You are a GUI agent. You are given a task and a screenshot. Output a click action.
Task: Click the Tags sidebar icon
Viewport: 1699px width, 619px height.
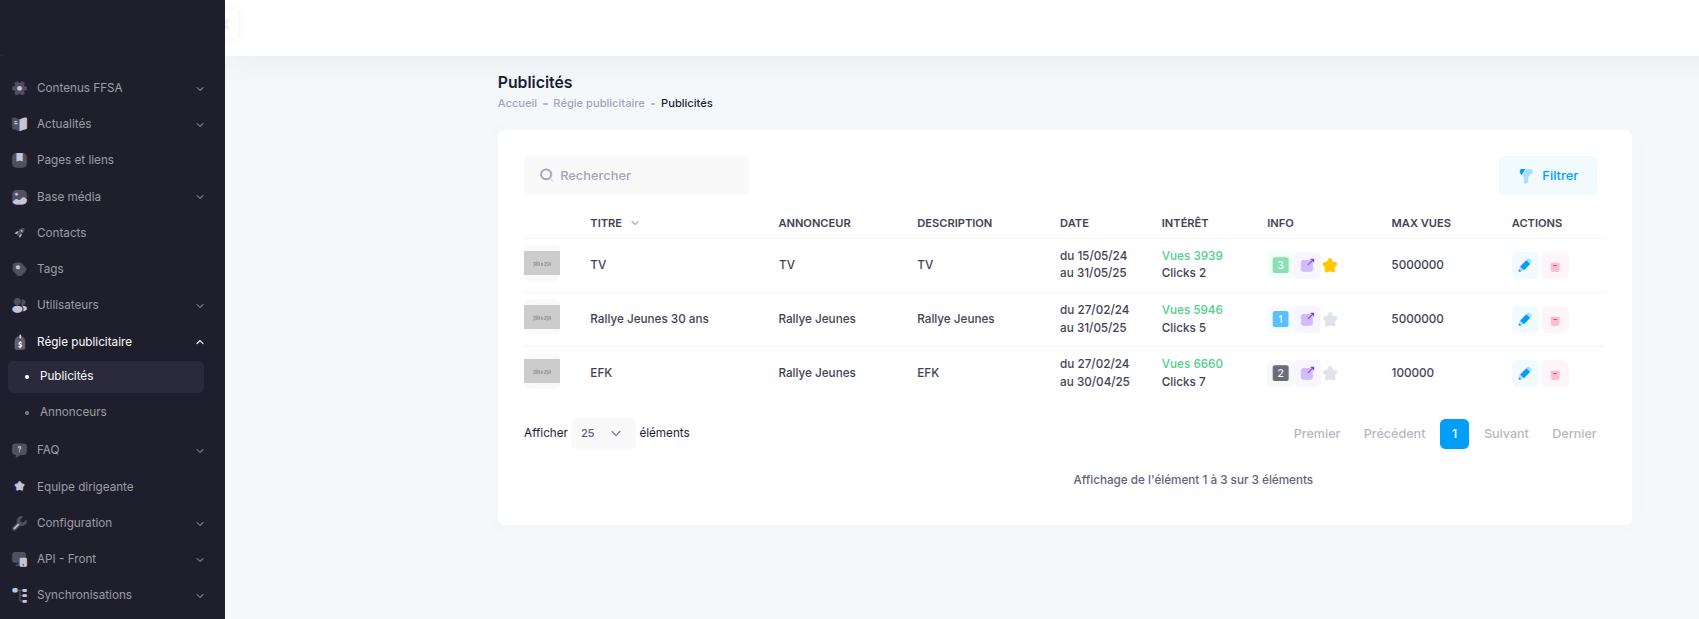pos(19,269)
